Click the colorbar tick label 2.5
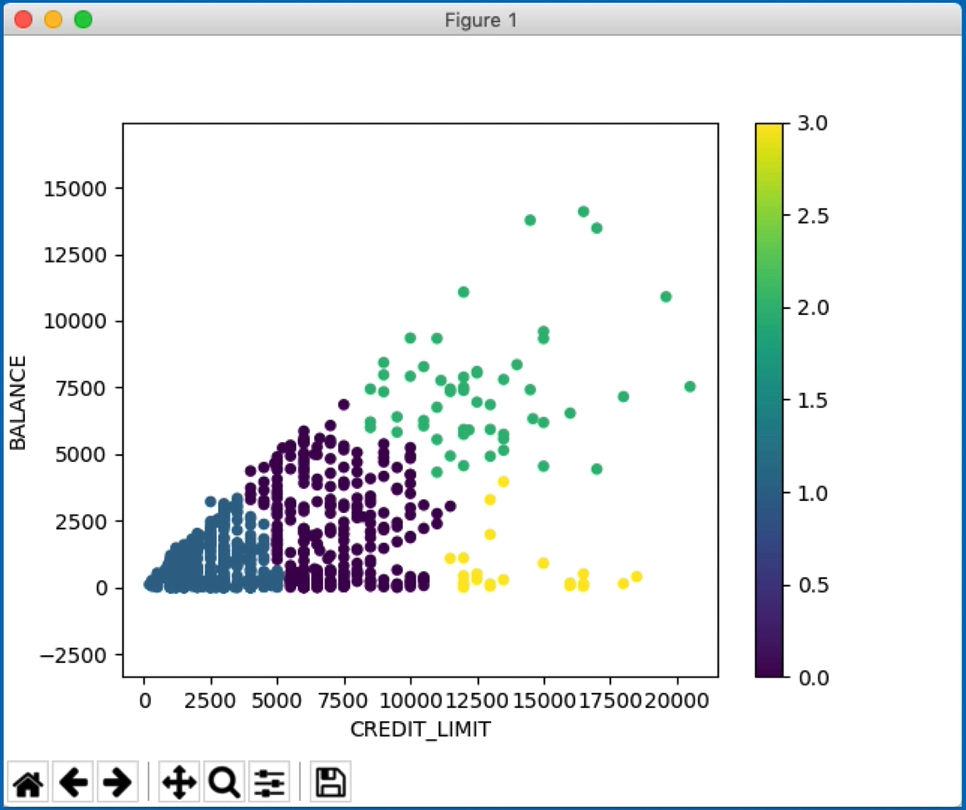966x810 pixels. [813, 216]
